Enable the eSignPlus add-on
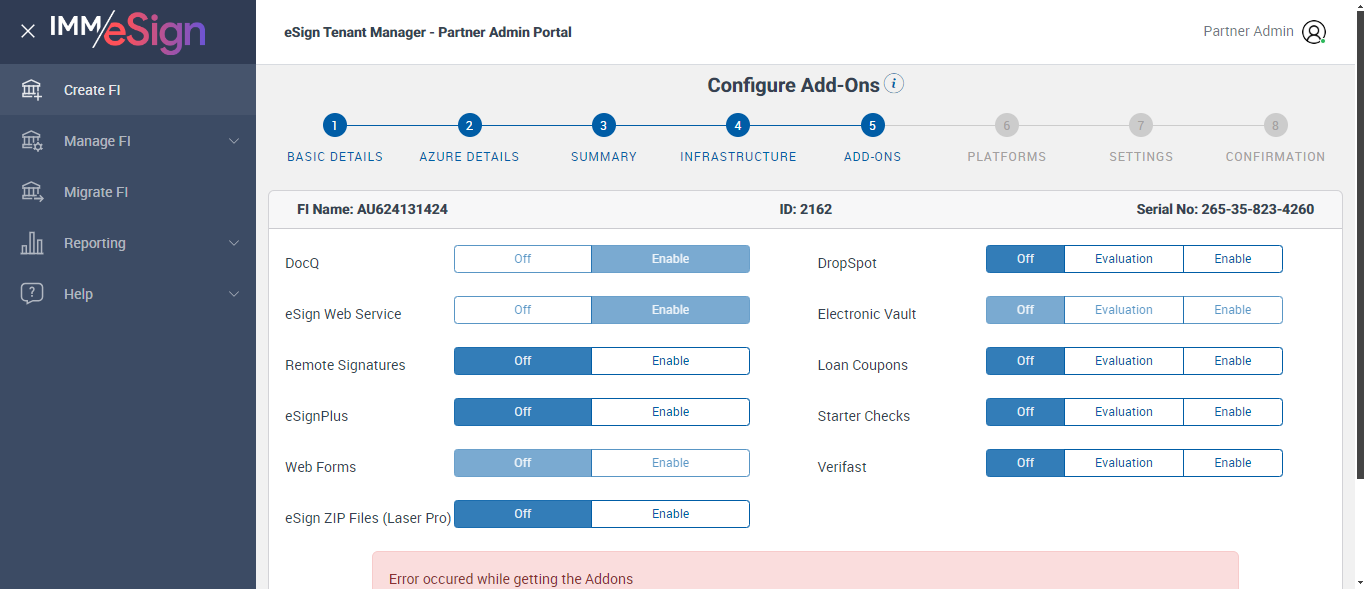1366x589 pixels. (x=670, y=412)
